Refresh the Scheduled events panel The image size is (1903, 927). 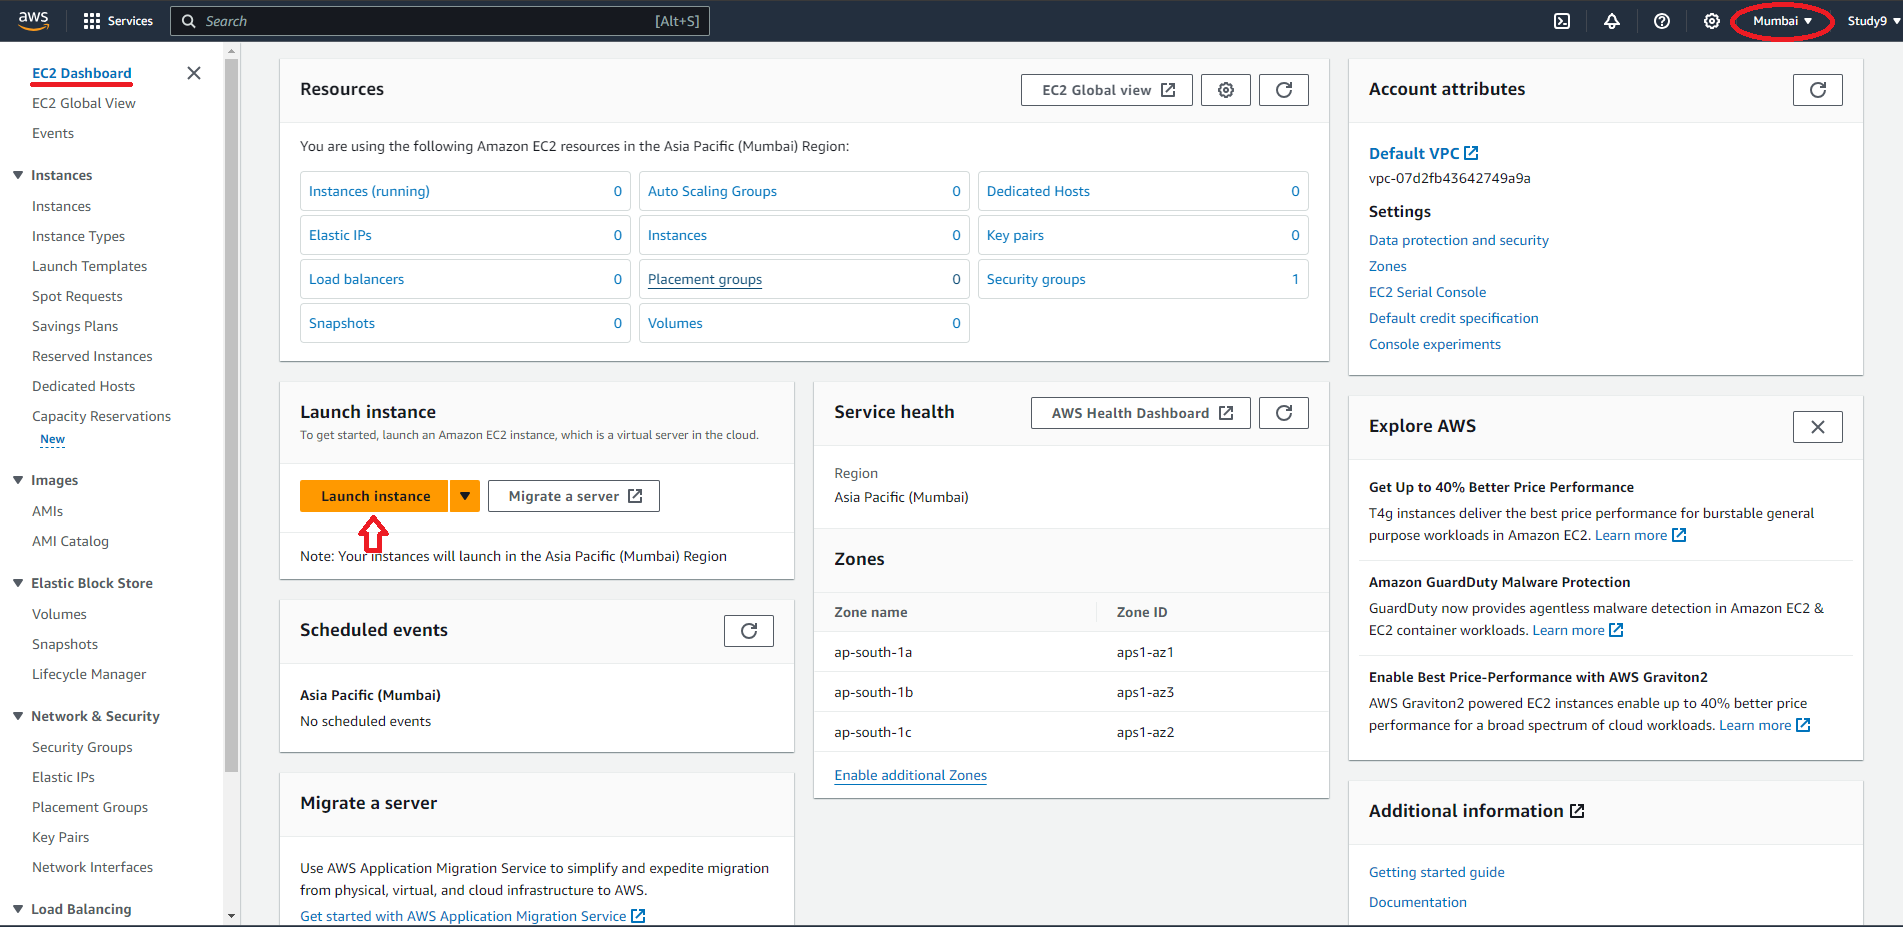coord(749,631)
